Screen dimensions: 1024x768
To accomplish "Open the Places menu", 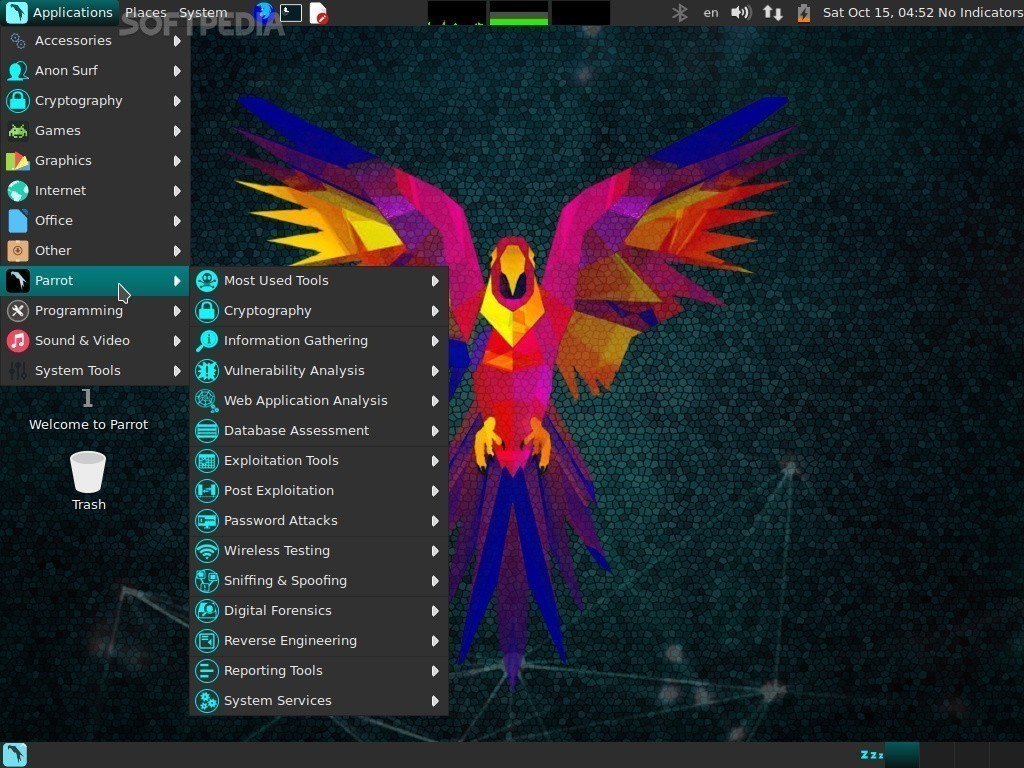I will [x=145, y=12].
